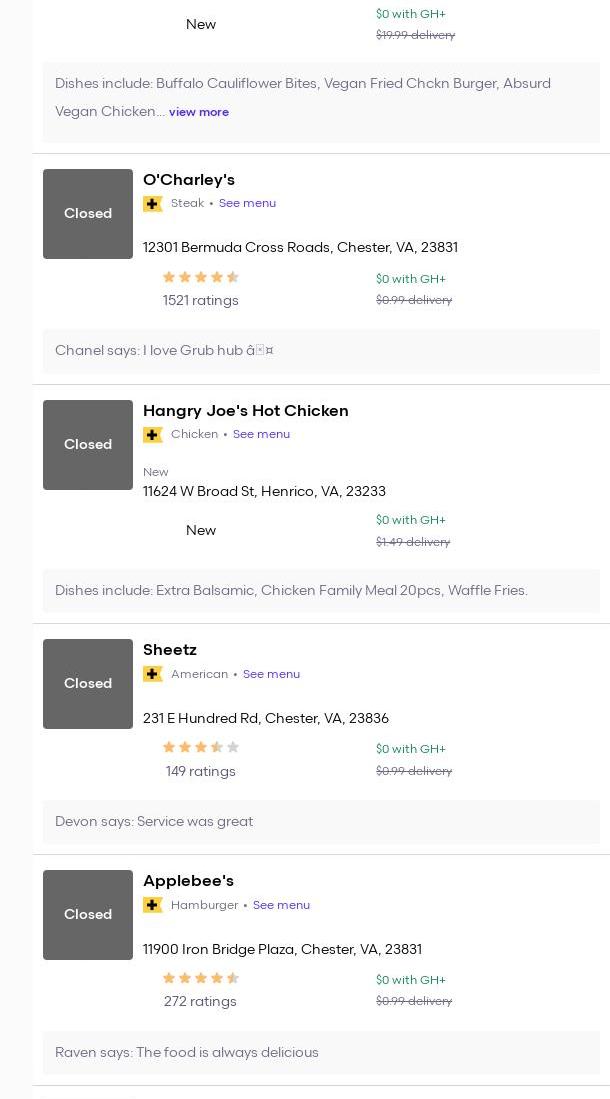
Task: Click the O'Charley's restaurant name
Action: point(189,180)
